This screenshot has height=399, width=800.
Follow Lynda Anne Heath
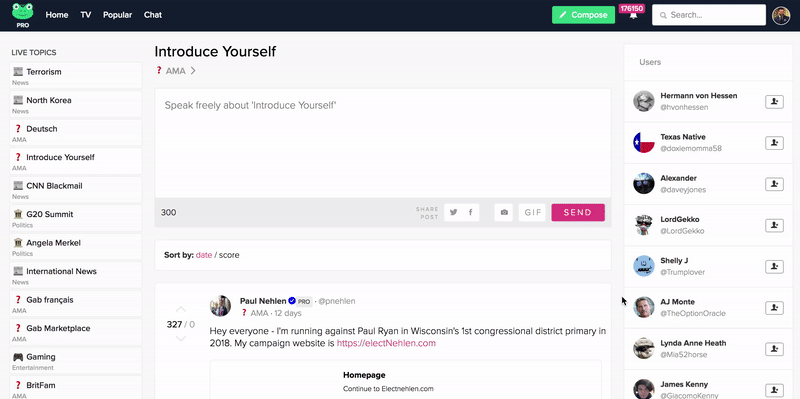pyautogui.click(x=774, y=349)
